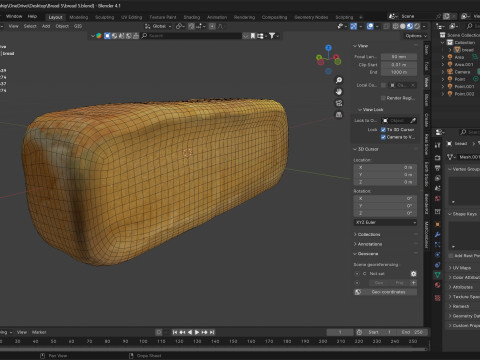Click the asset Search field
Screen dimensions: 480x360
pos(191,36)
